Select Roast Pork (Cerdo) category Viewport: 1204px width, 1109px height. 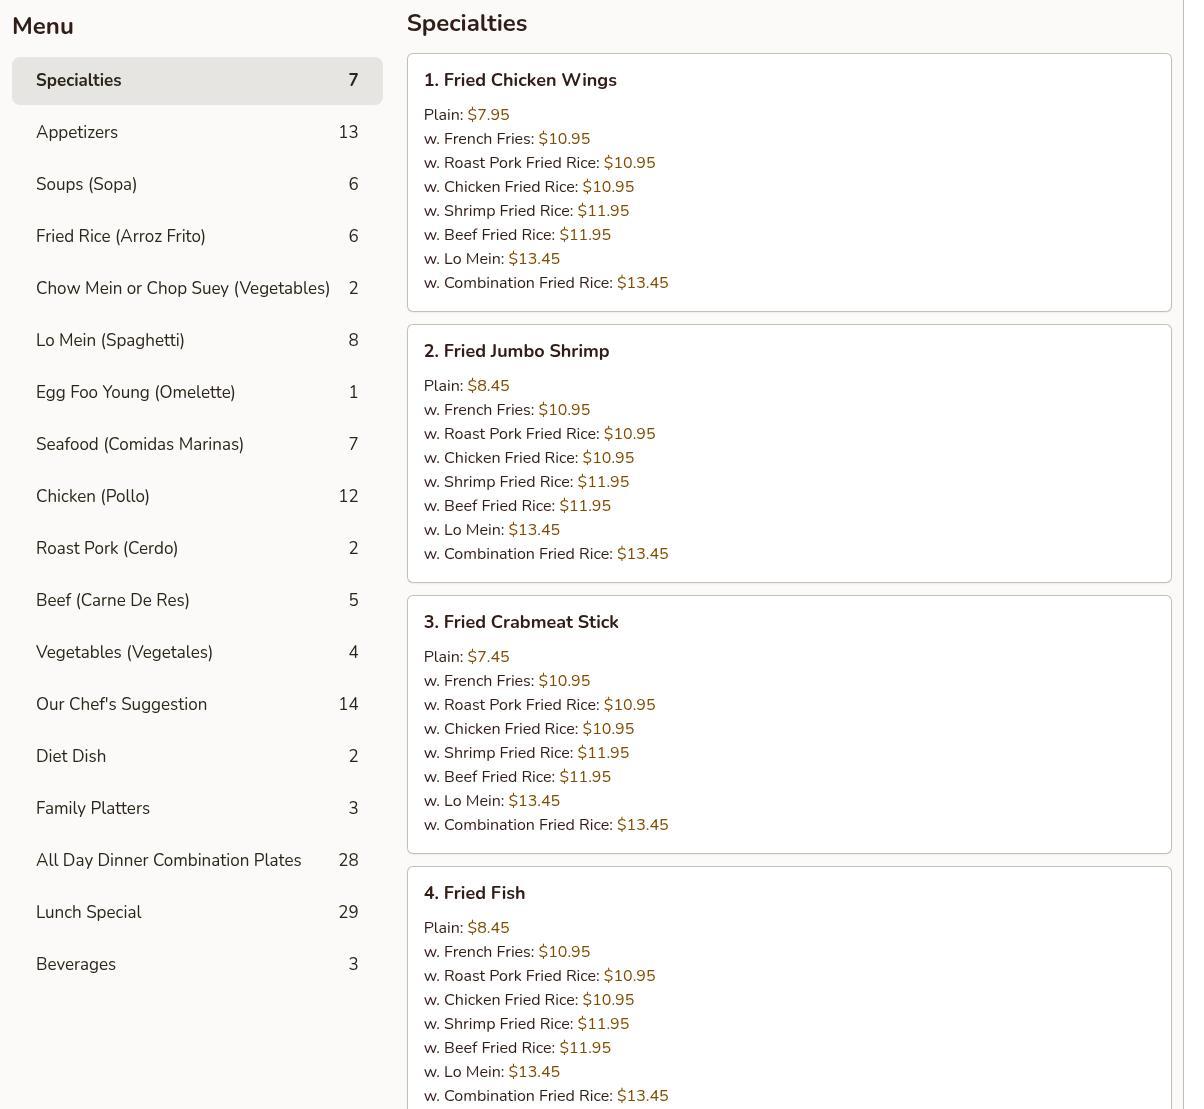click(x=197, y=549)
